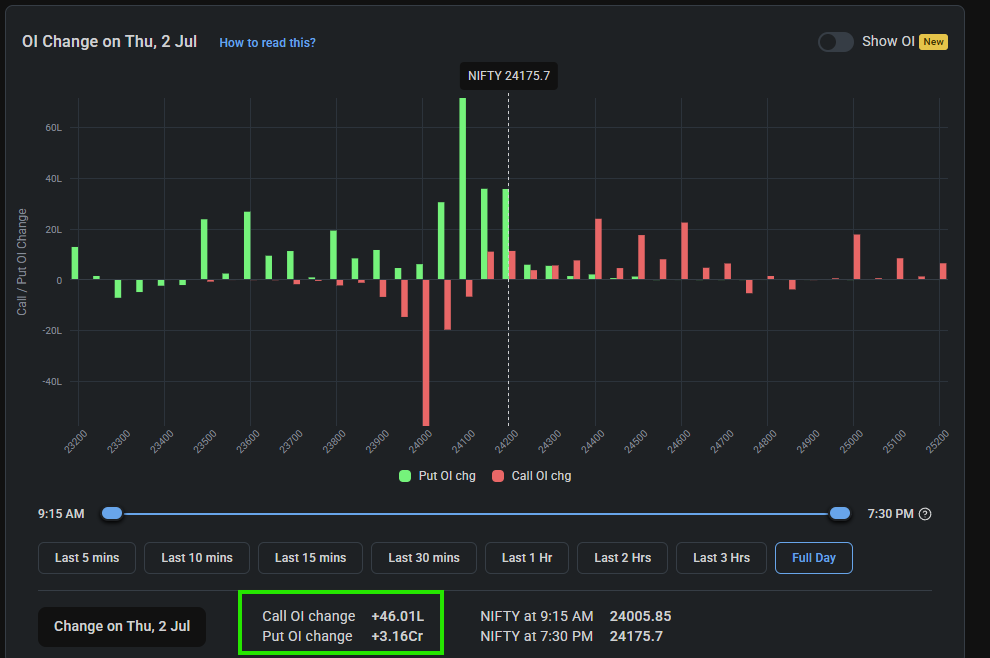Select the Last 10 mins button
The width and height of the screenshot is (990, 658).
coord(197,558)
